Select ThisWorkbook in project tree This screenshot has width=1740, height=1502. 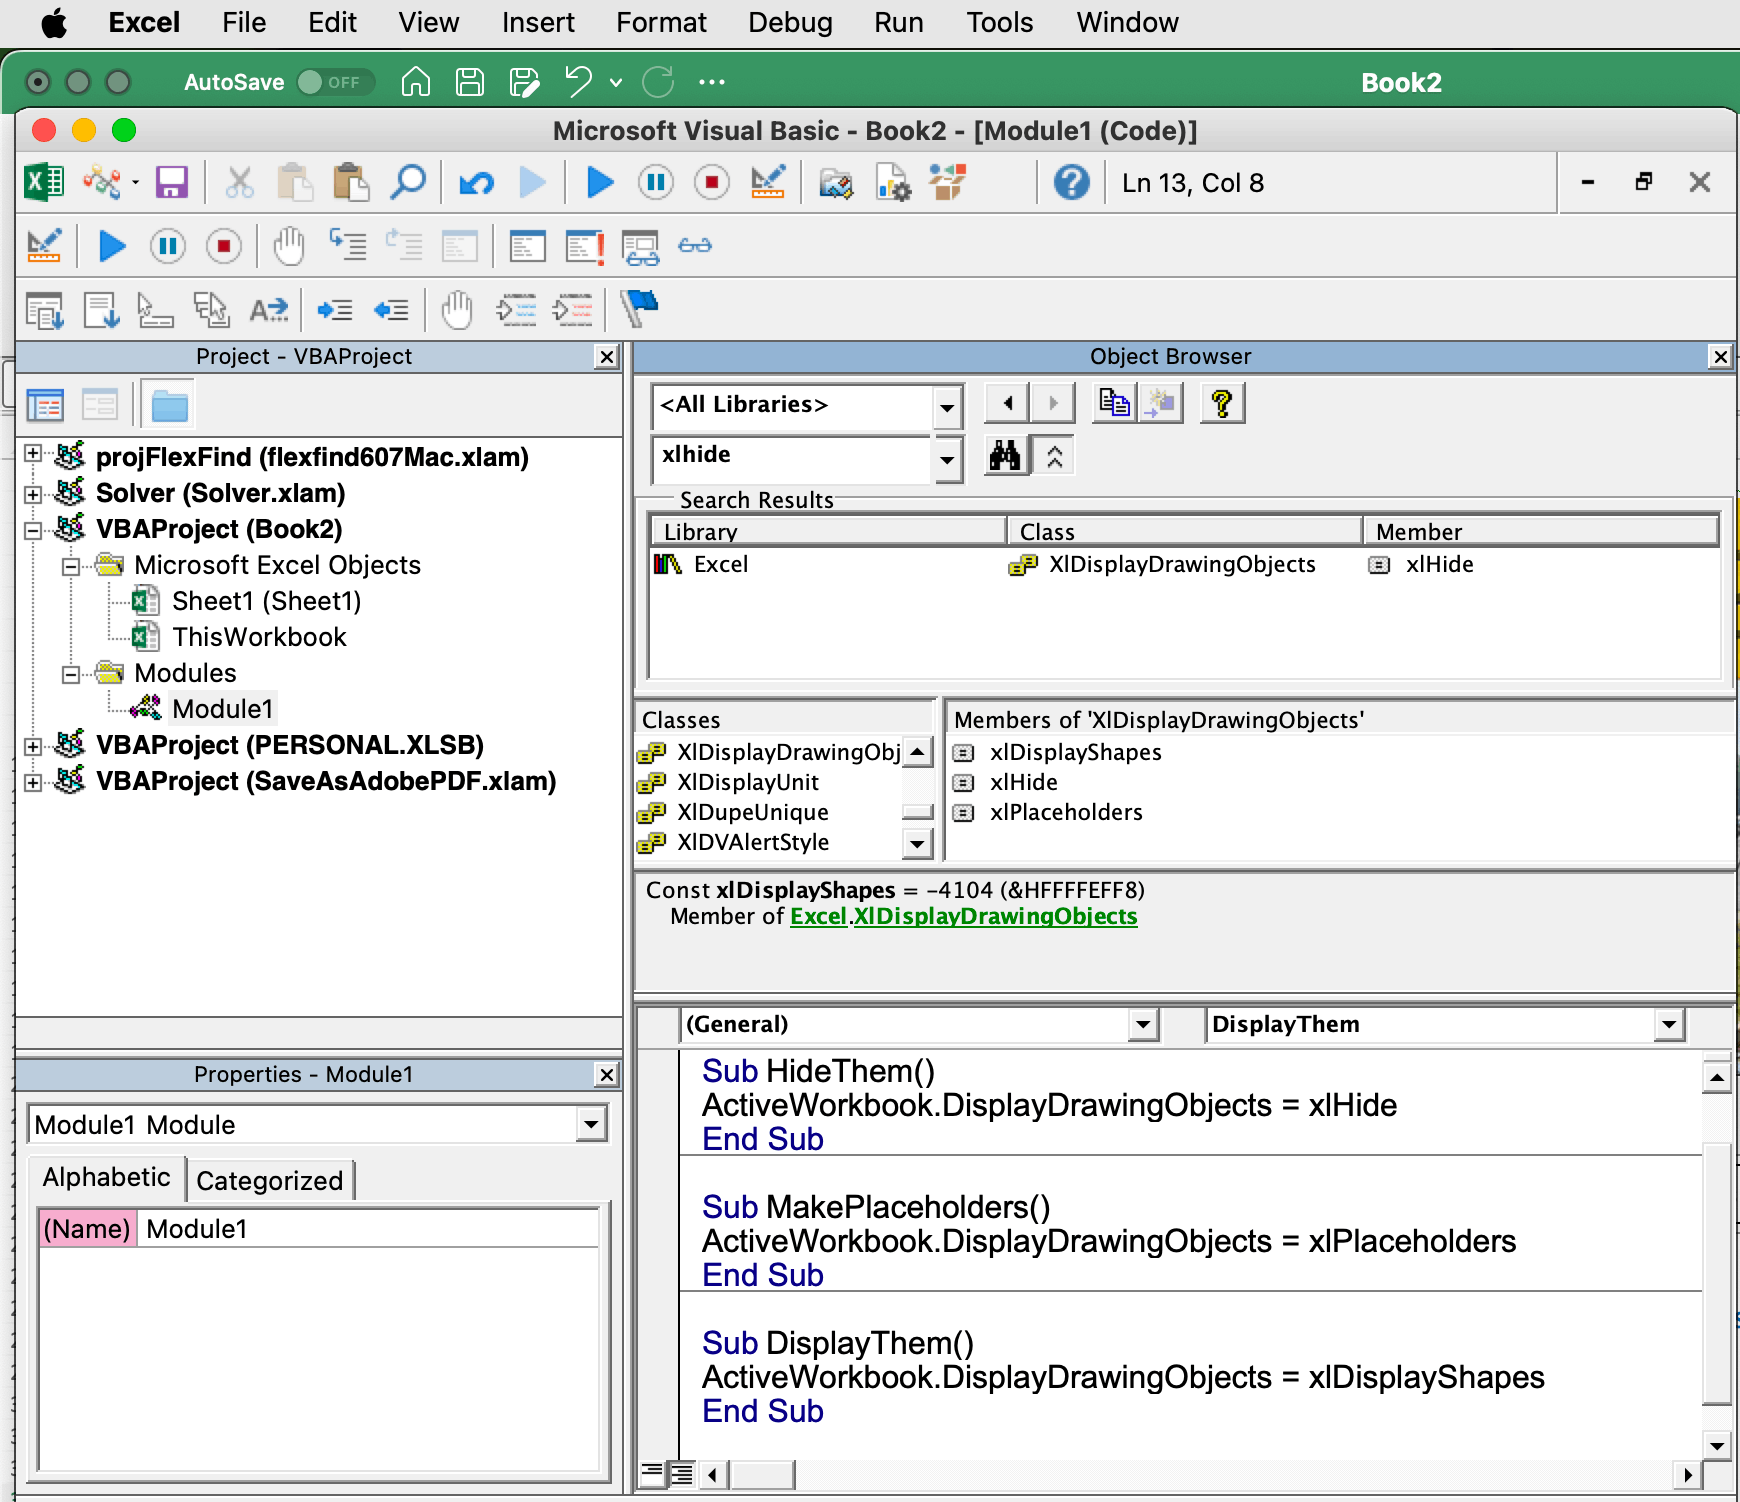tap(259, 637)
